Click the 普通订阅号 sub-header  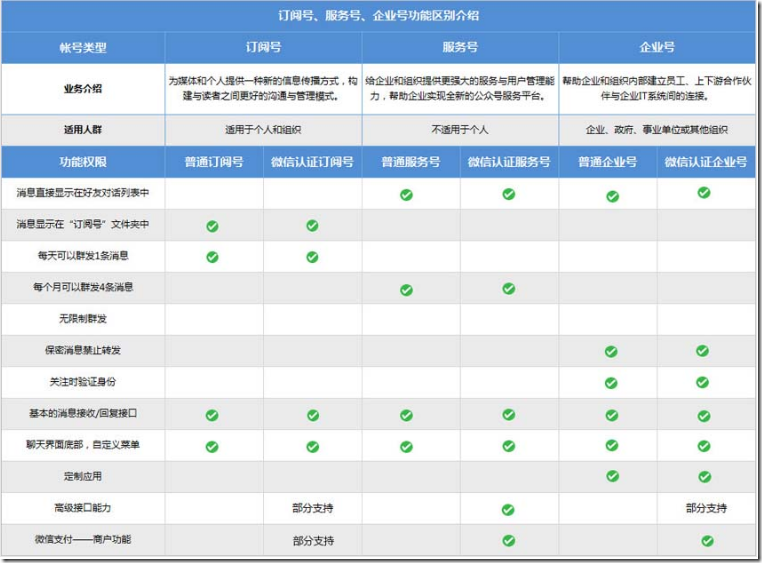(x=214, y=162)
